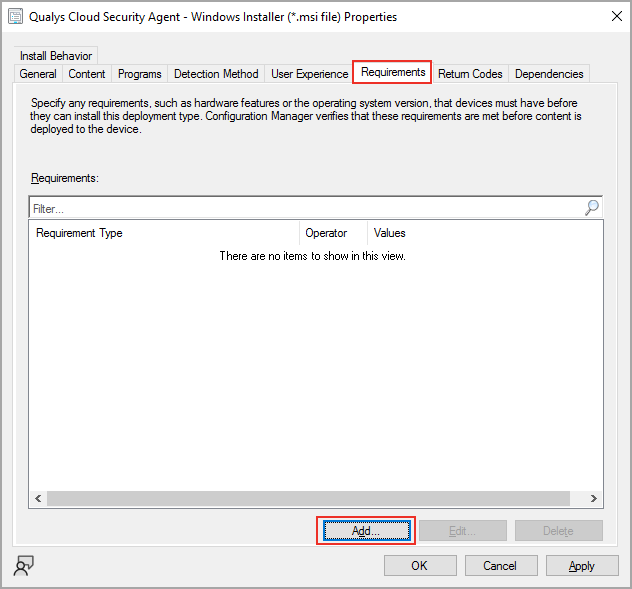This screenshot has width=632, height=589.
Task: Click the 'Requirements:' label above the filter
Action: [64, 178]
